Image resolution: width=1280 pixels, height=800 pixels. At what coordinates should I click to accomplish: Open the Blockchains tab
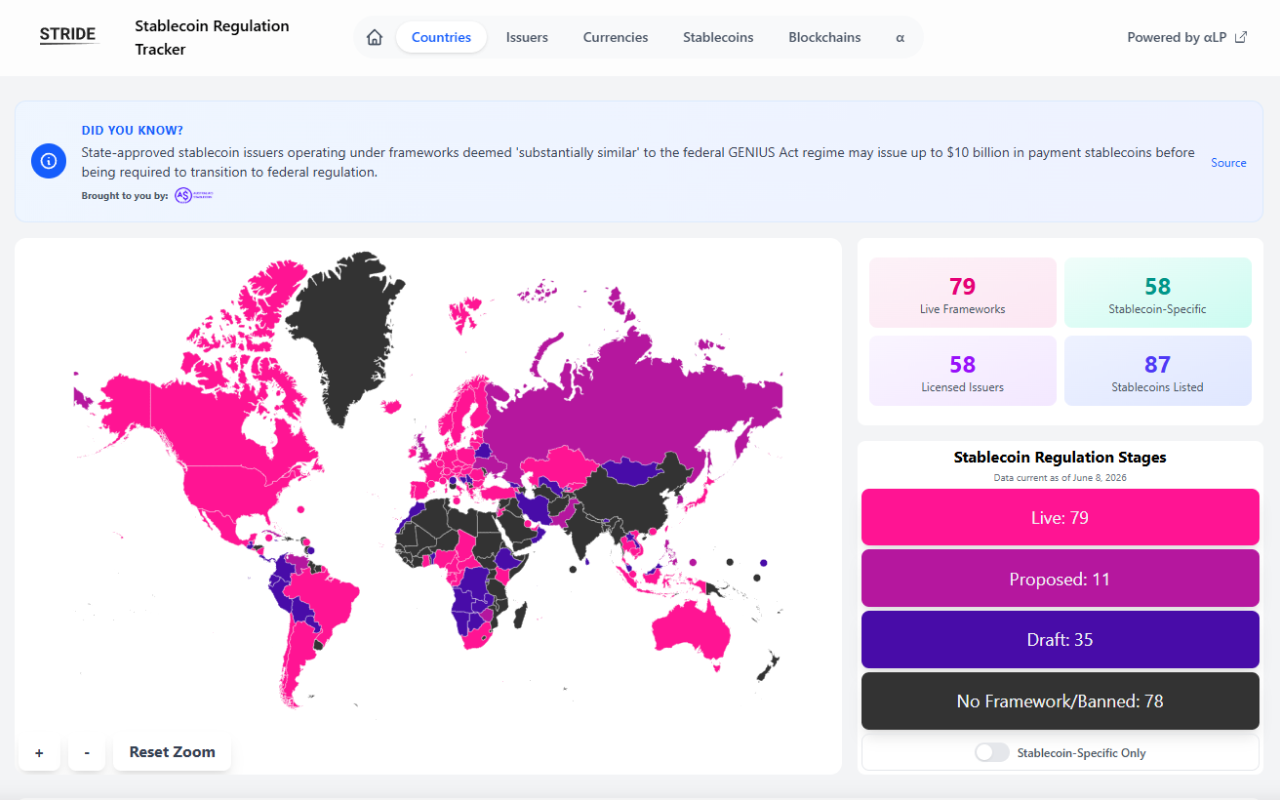point(824,37)
